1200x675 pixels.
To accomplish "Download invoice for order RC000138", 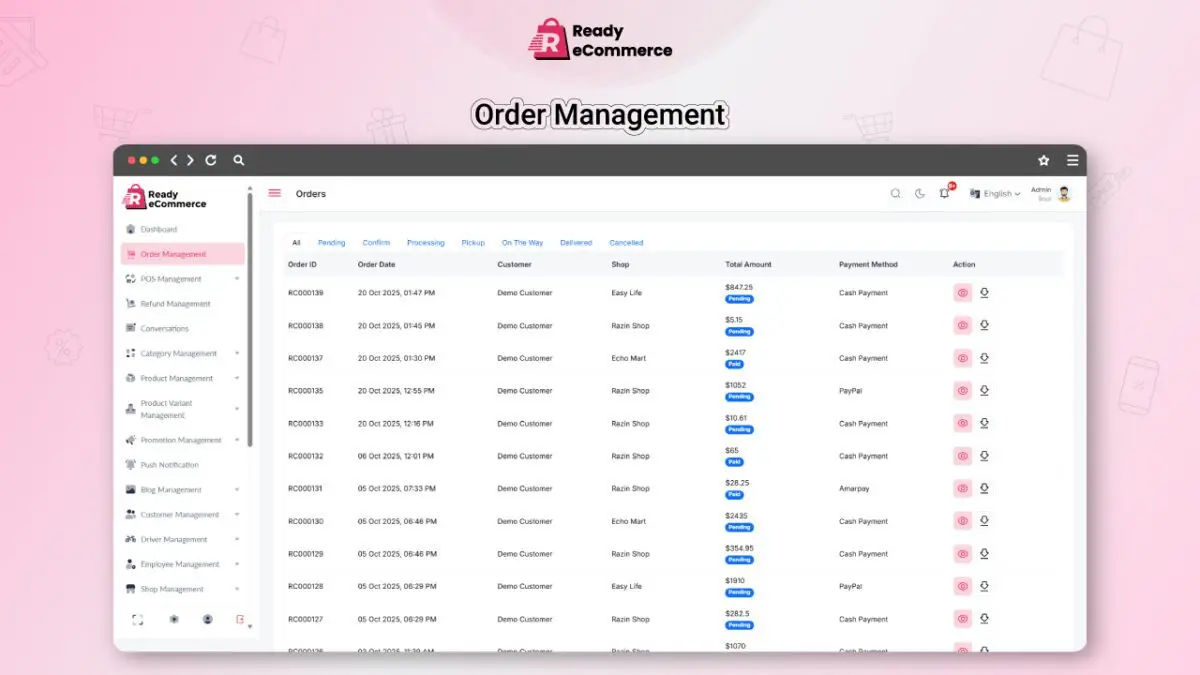I will click(984, 325).
